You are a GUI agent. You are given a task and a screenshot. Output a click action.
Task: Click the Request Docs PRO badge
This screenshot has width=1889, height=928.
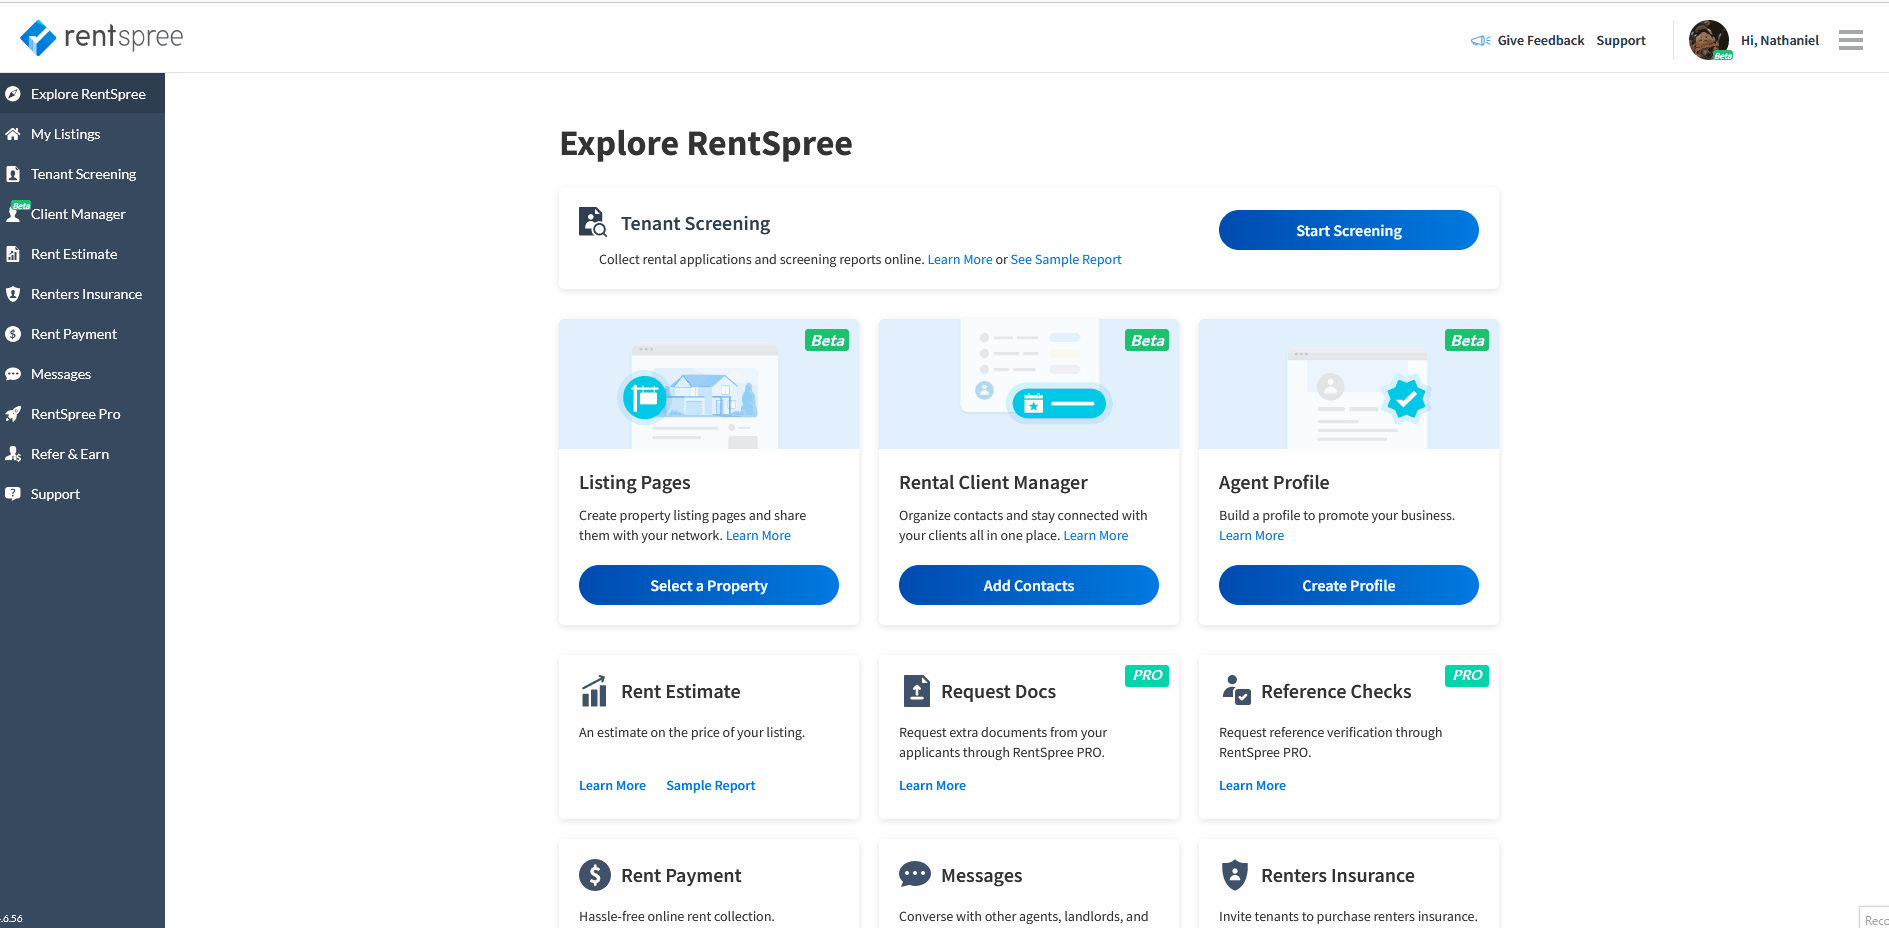coord(1147,676)
